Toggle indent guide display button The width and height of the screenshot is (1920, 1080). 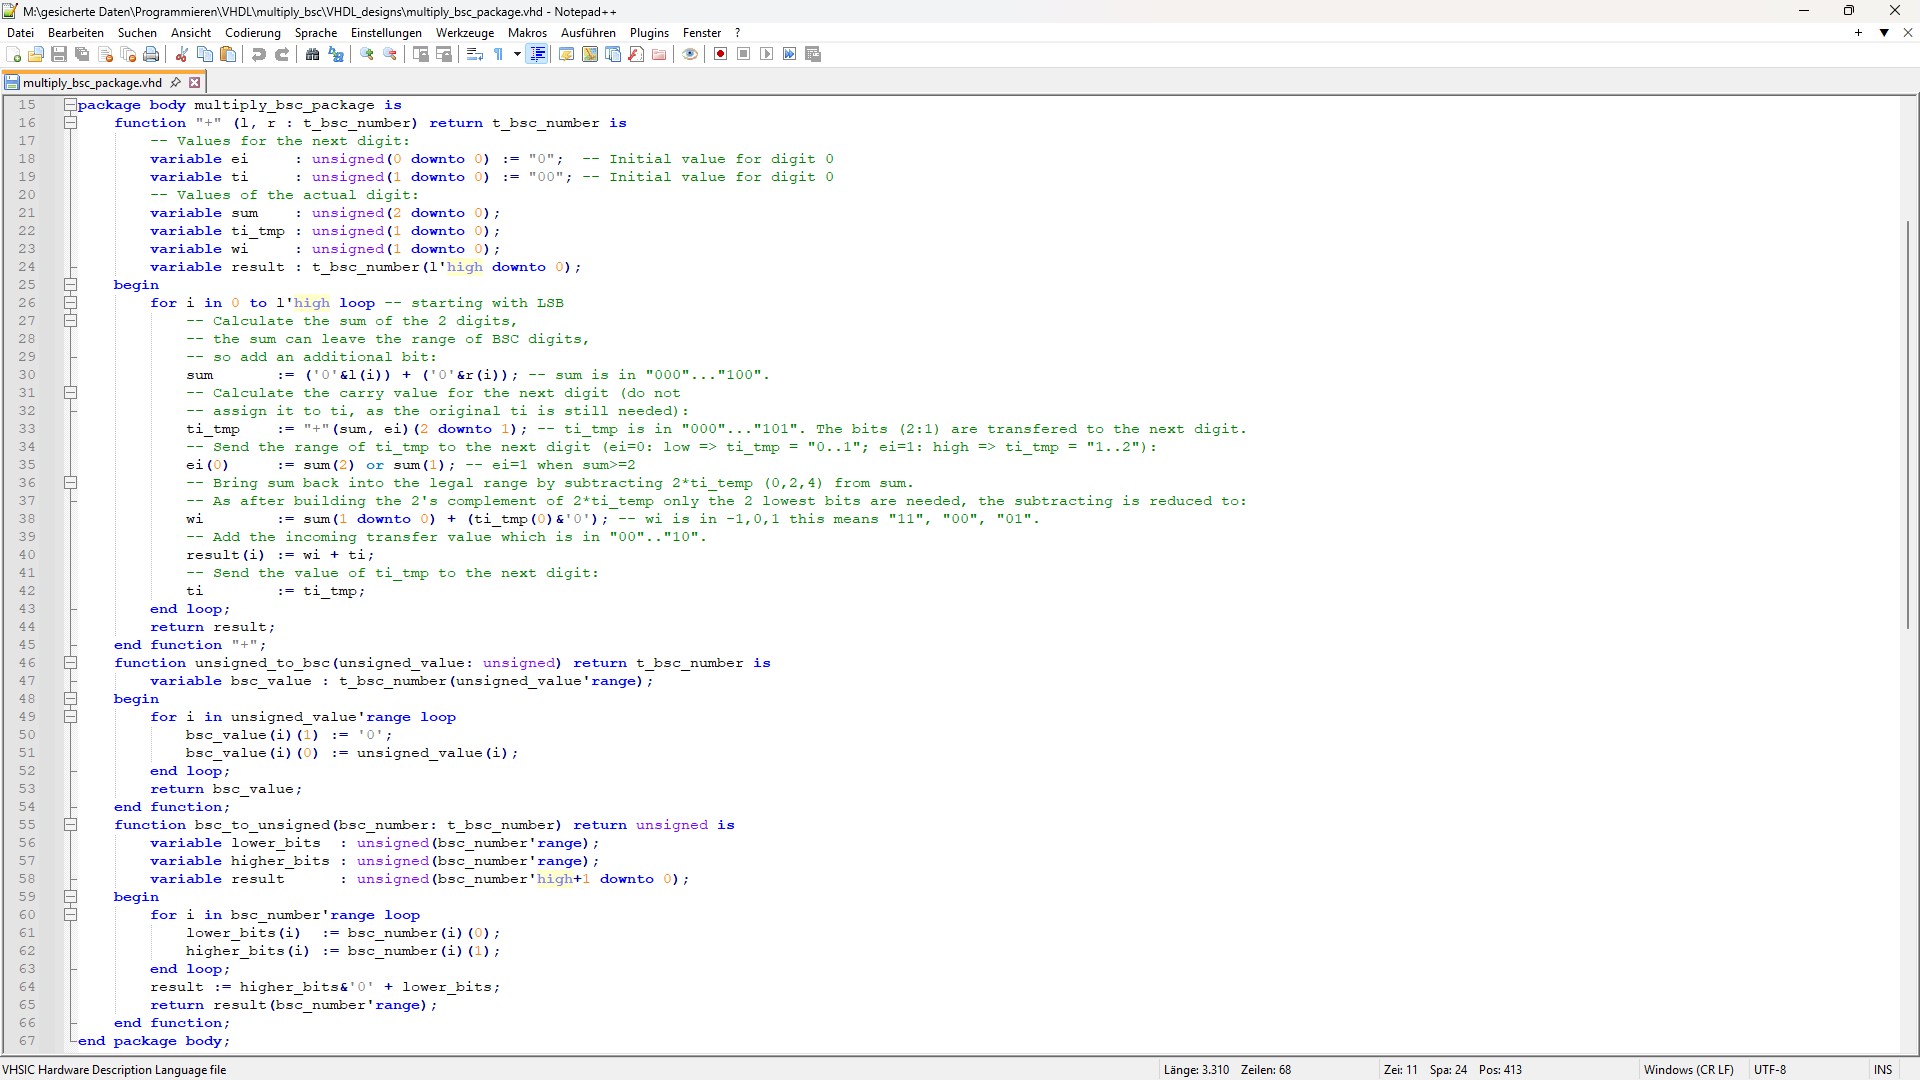pyautogui.click(x=538, y=54)
